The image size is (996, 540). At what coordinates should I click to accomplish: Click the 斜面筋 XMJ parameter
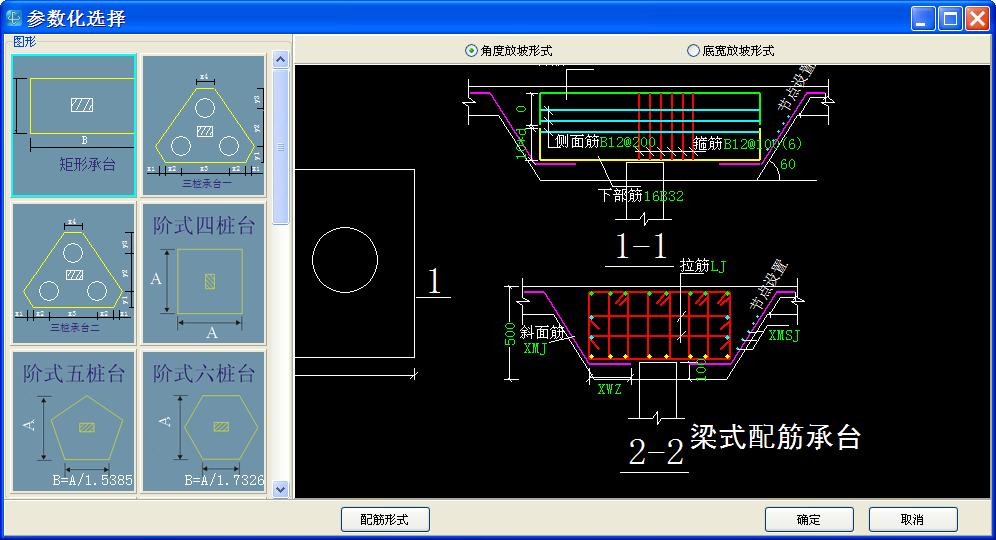point(535,348)
